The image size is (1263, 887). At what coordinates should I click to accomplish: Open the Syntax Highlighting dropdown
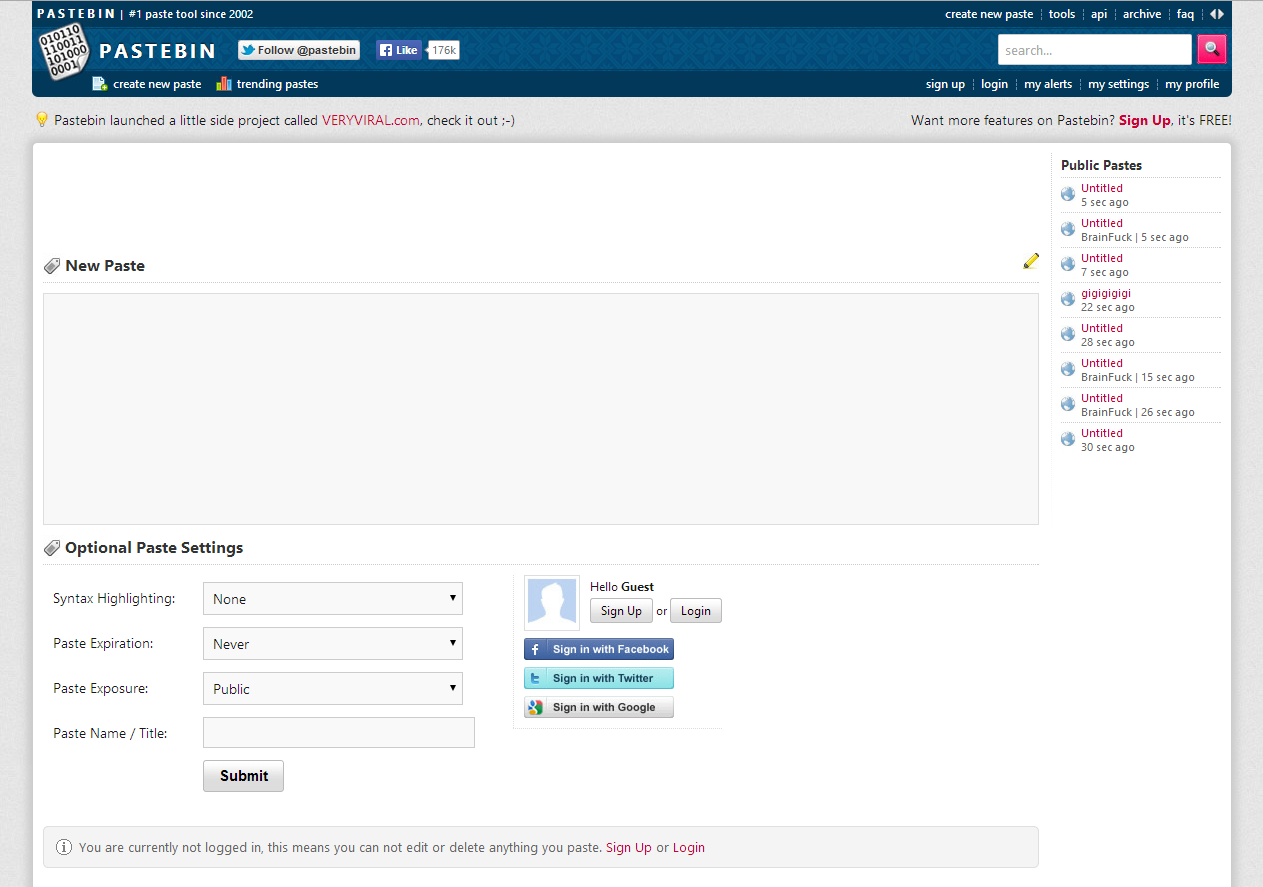click(332, 599)
